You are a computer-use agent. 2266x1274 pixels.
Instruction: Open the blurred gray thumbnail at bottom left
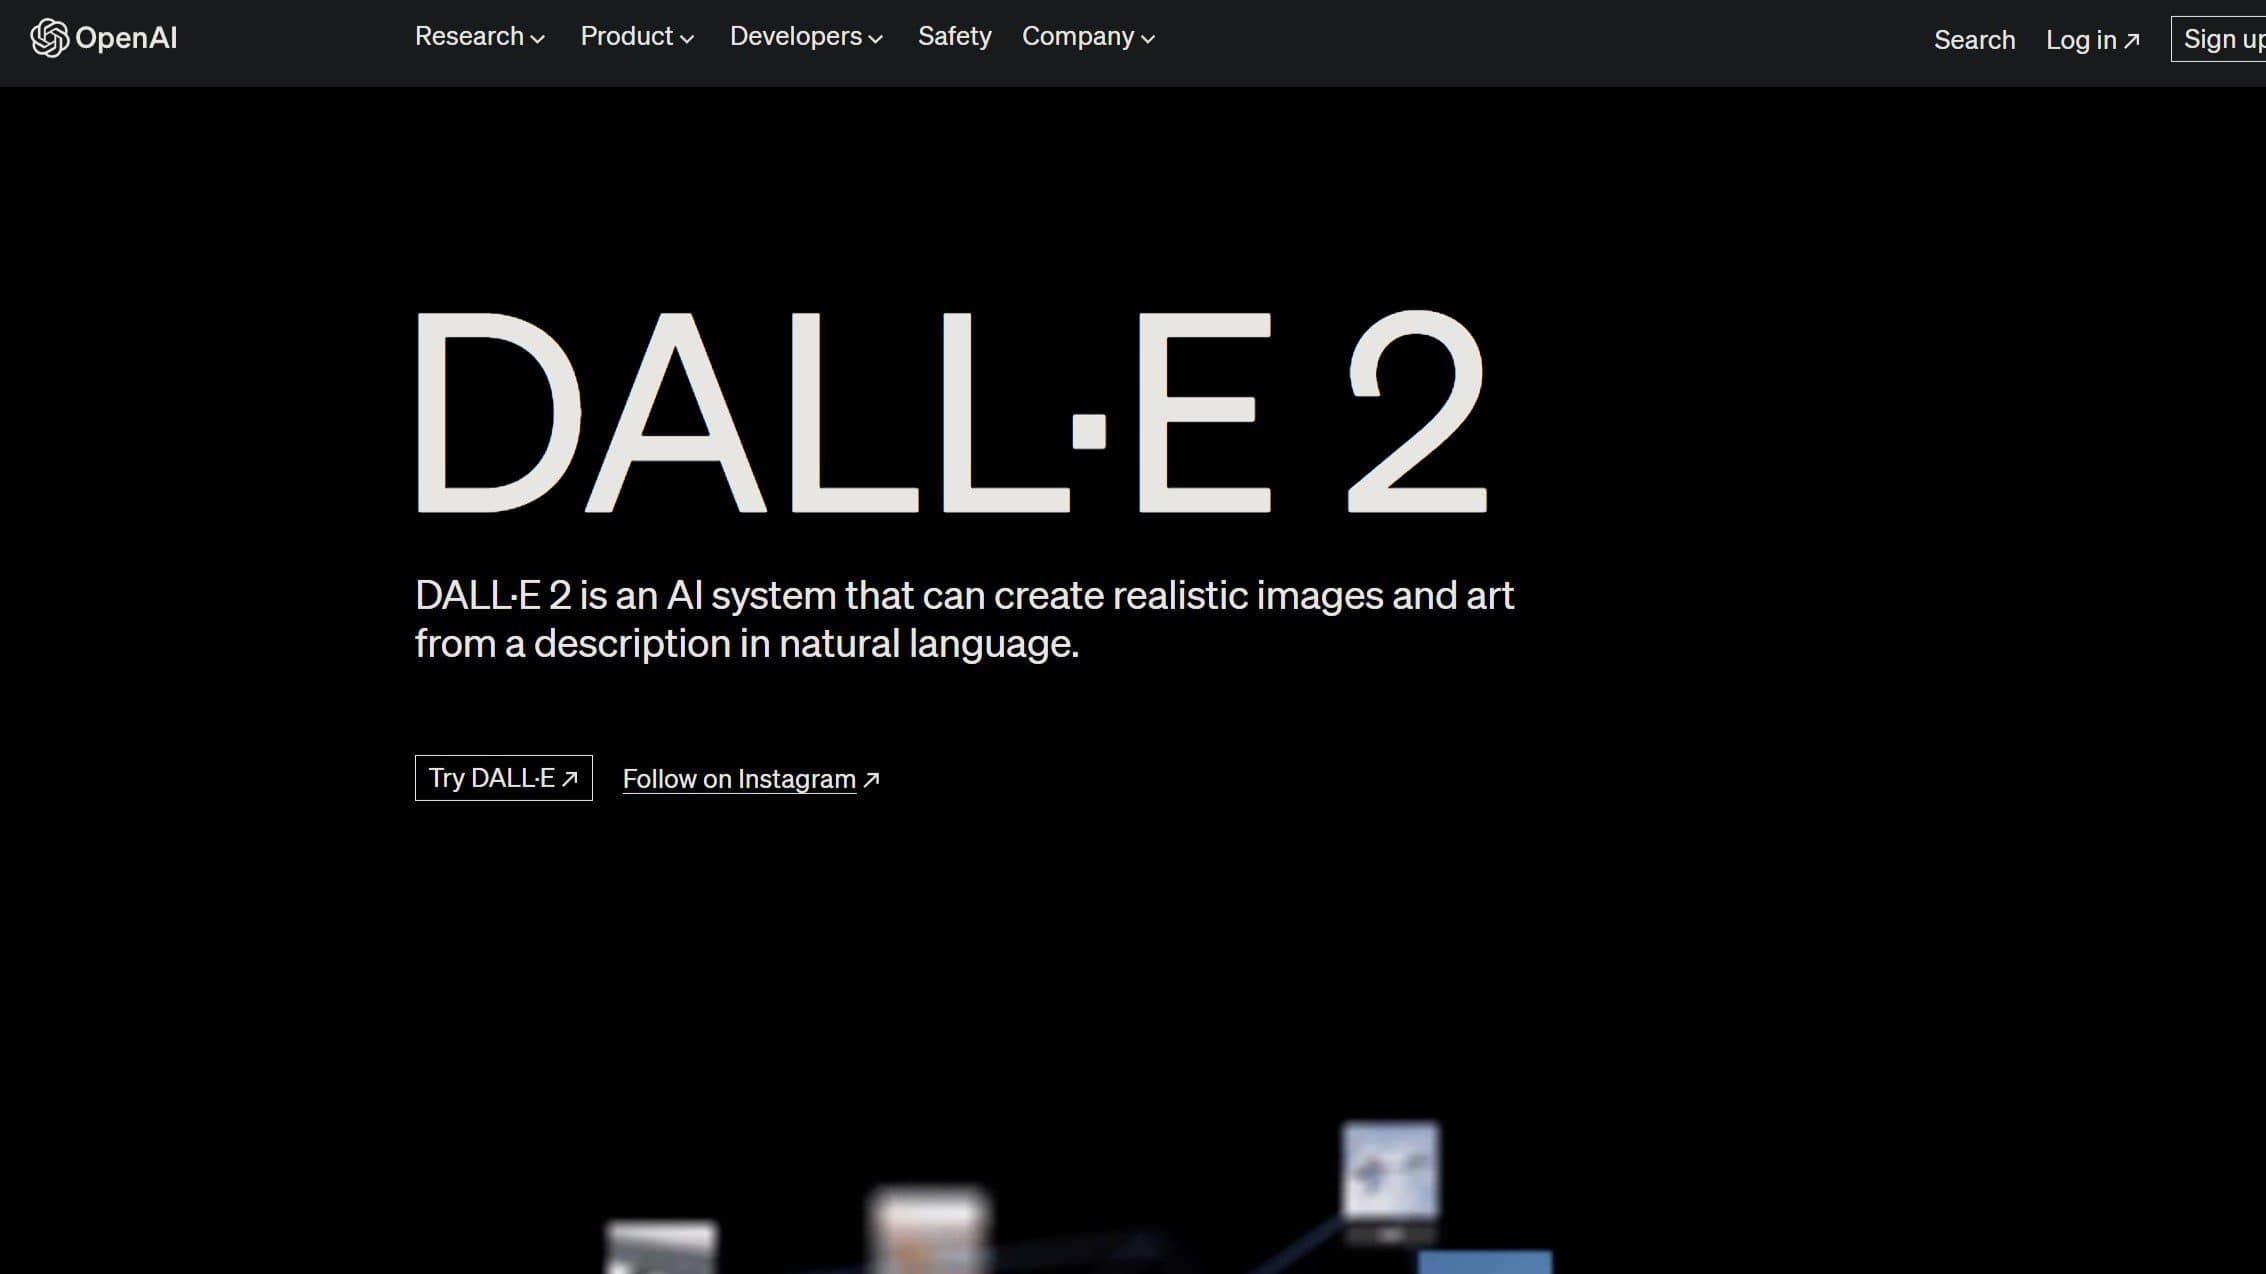(x=661, y=1247)
